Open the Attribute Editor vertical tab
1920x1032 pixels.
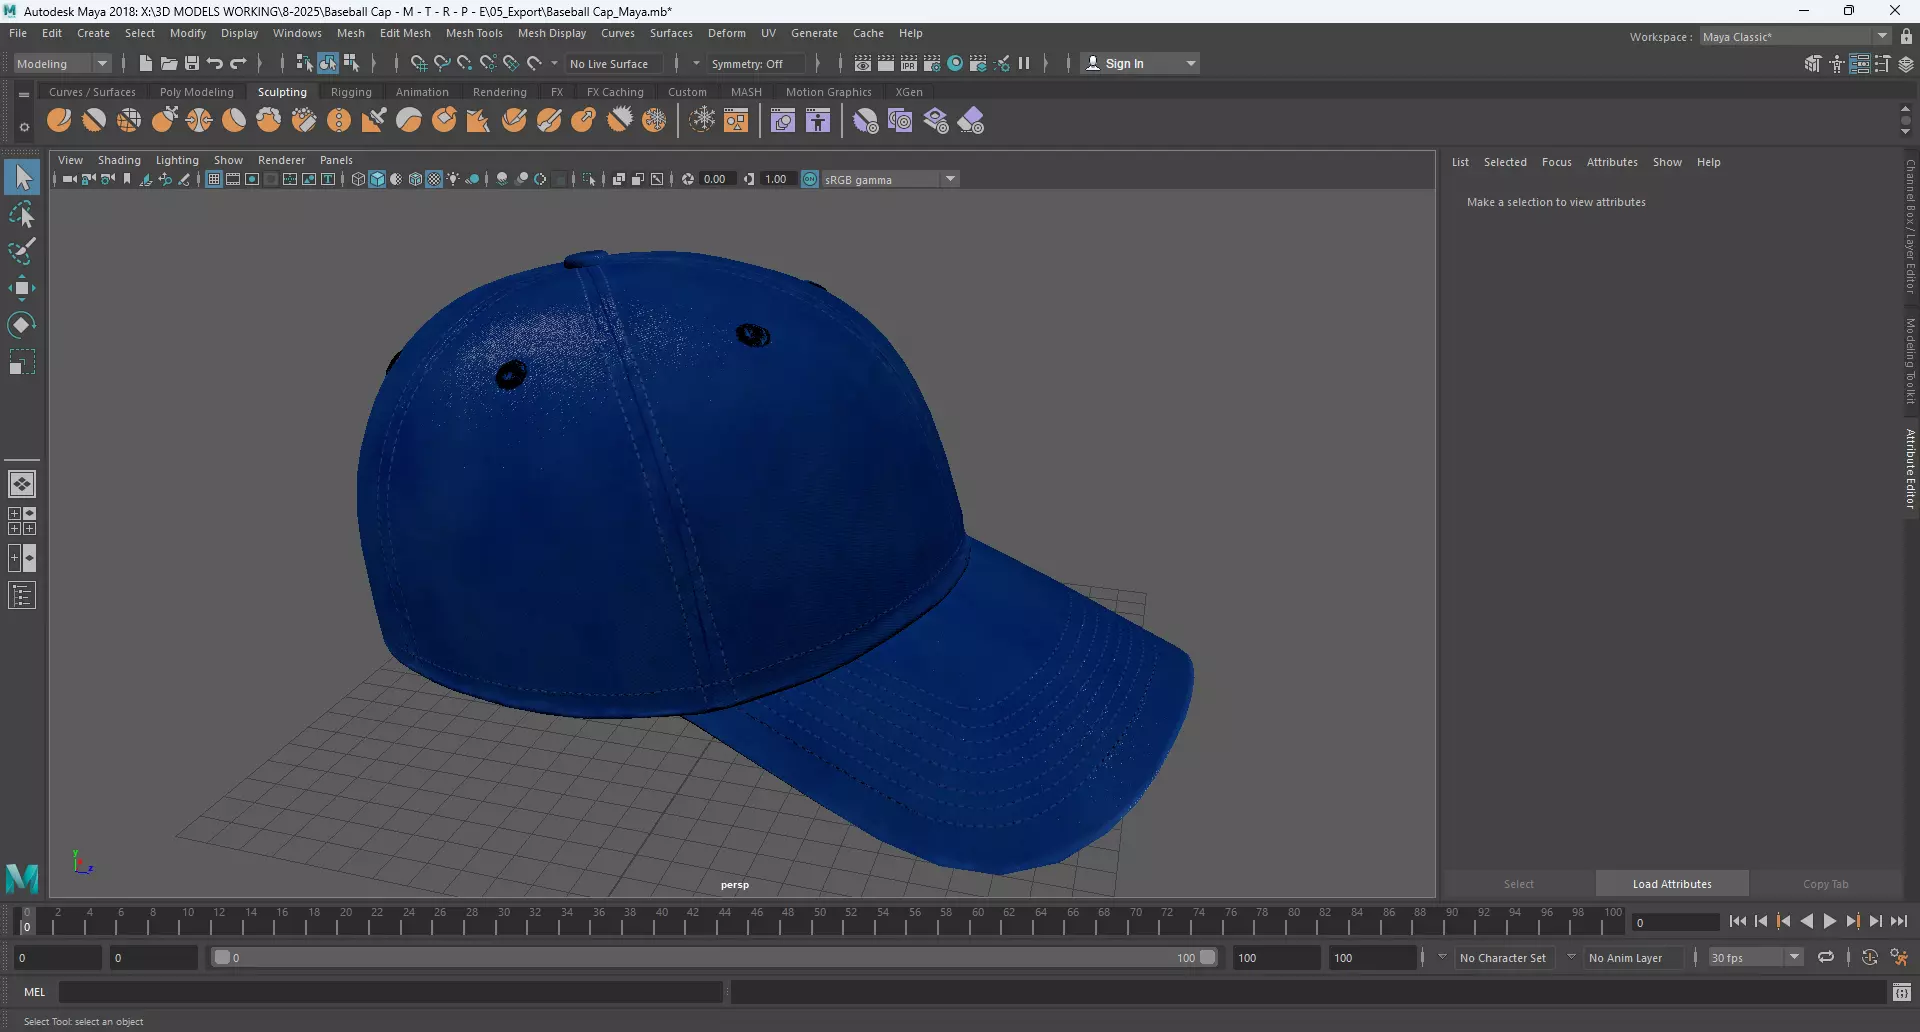(x=1910, y=468)
